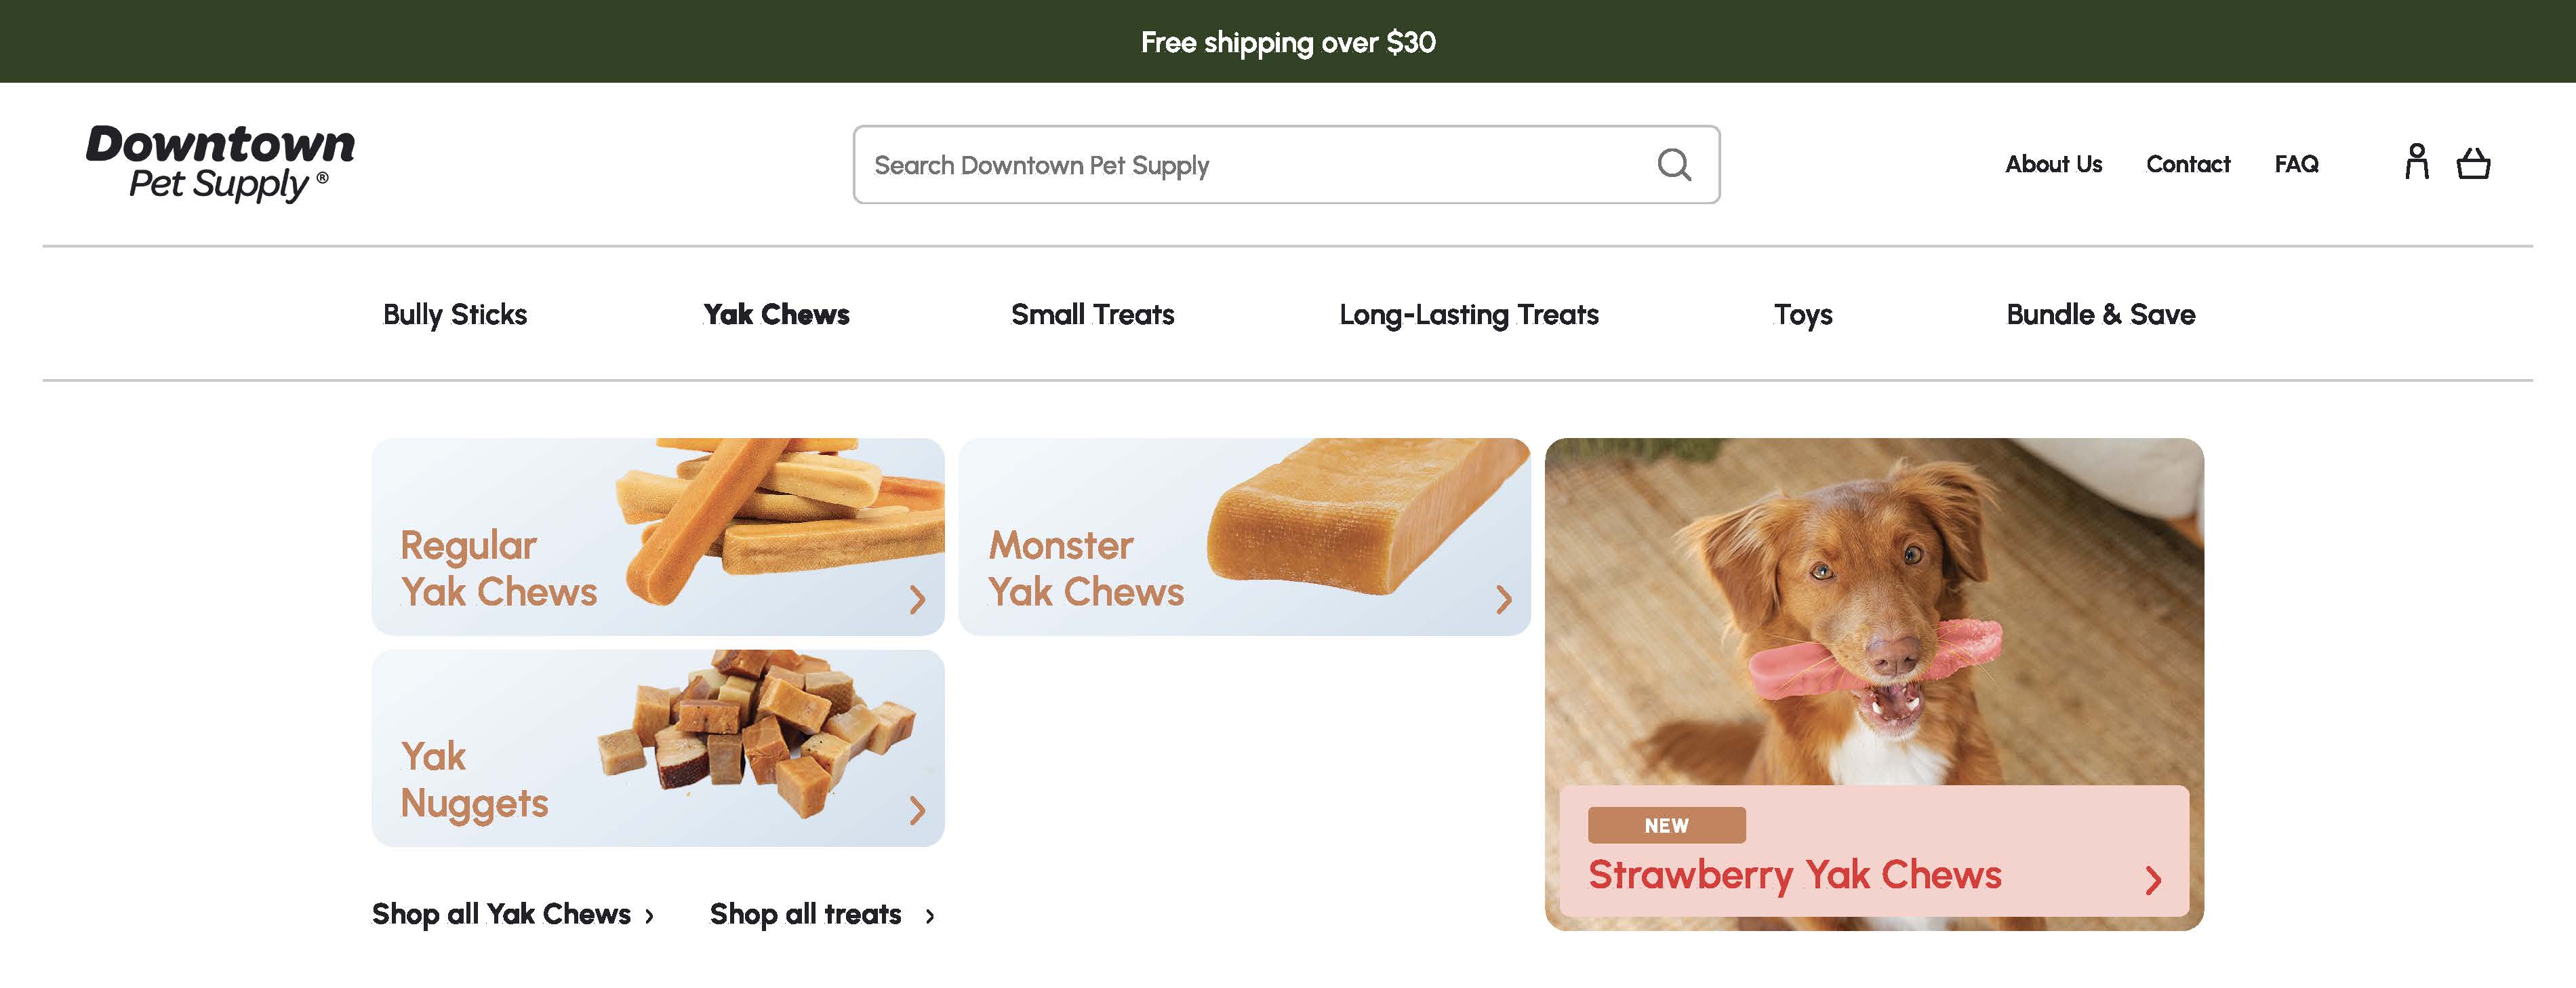Go to Long-Lasting Treats category

coord(1468,314)
